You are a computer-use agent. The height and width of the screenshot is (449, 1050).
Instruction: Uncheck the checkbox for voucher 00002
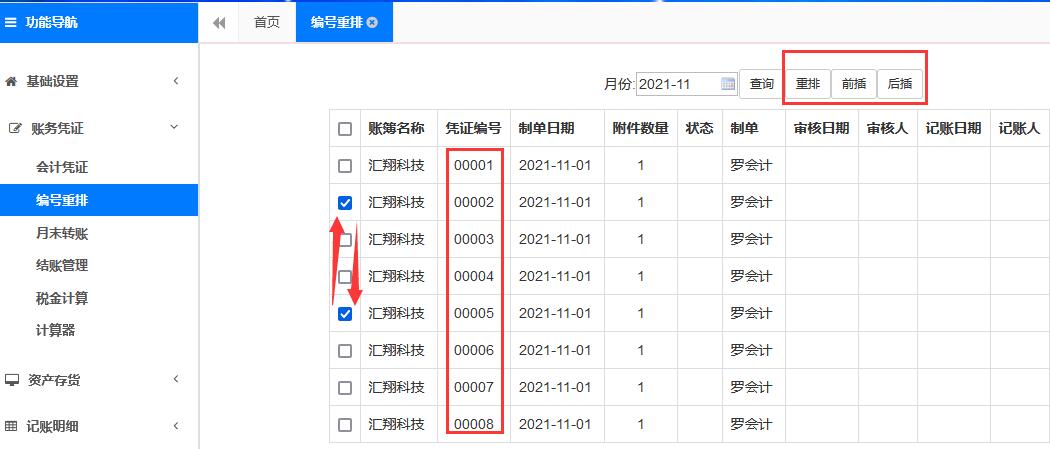(x=345, y=203)
